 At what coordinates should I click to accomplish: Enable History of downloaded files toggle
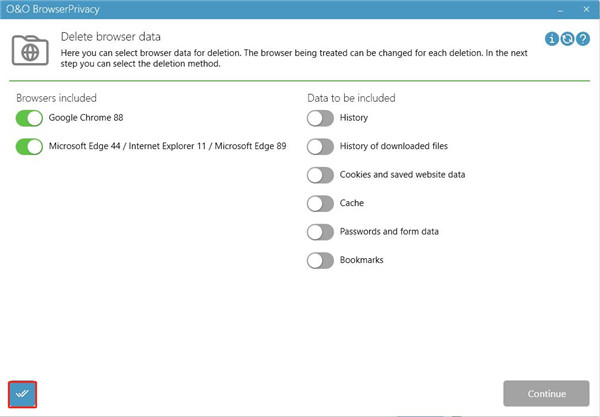pyautogui.click(x=320, y=146)
